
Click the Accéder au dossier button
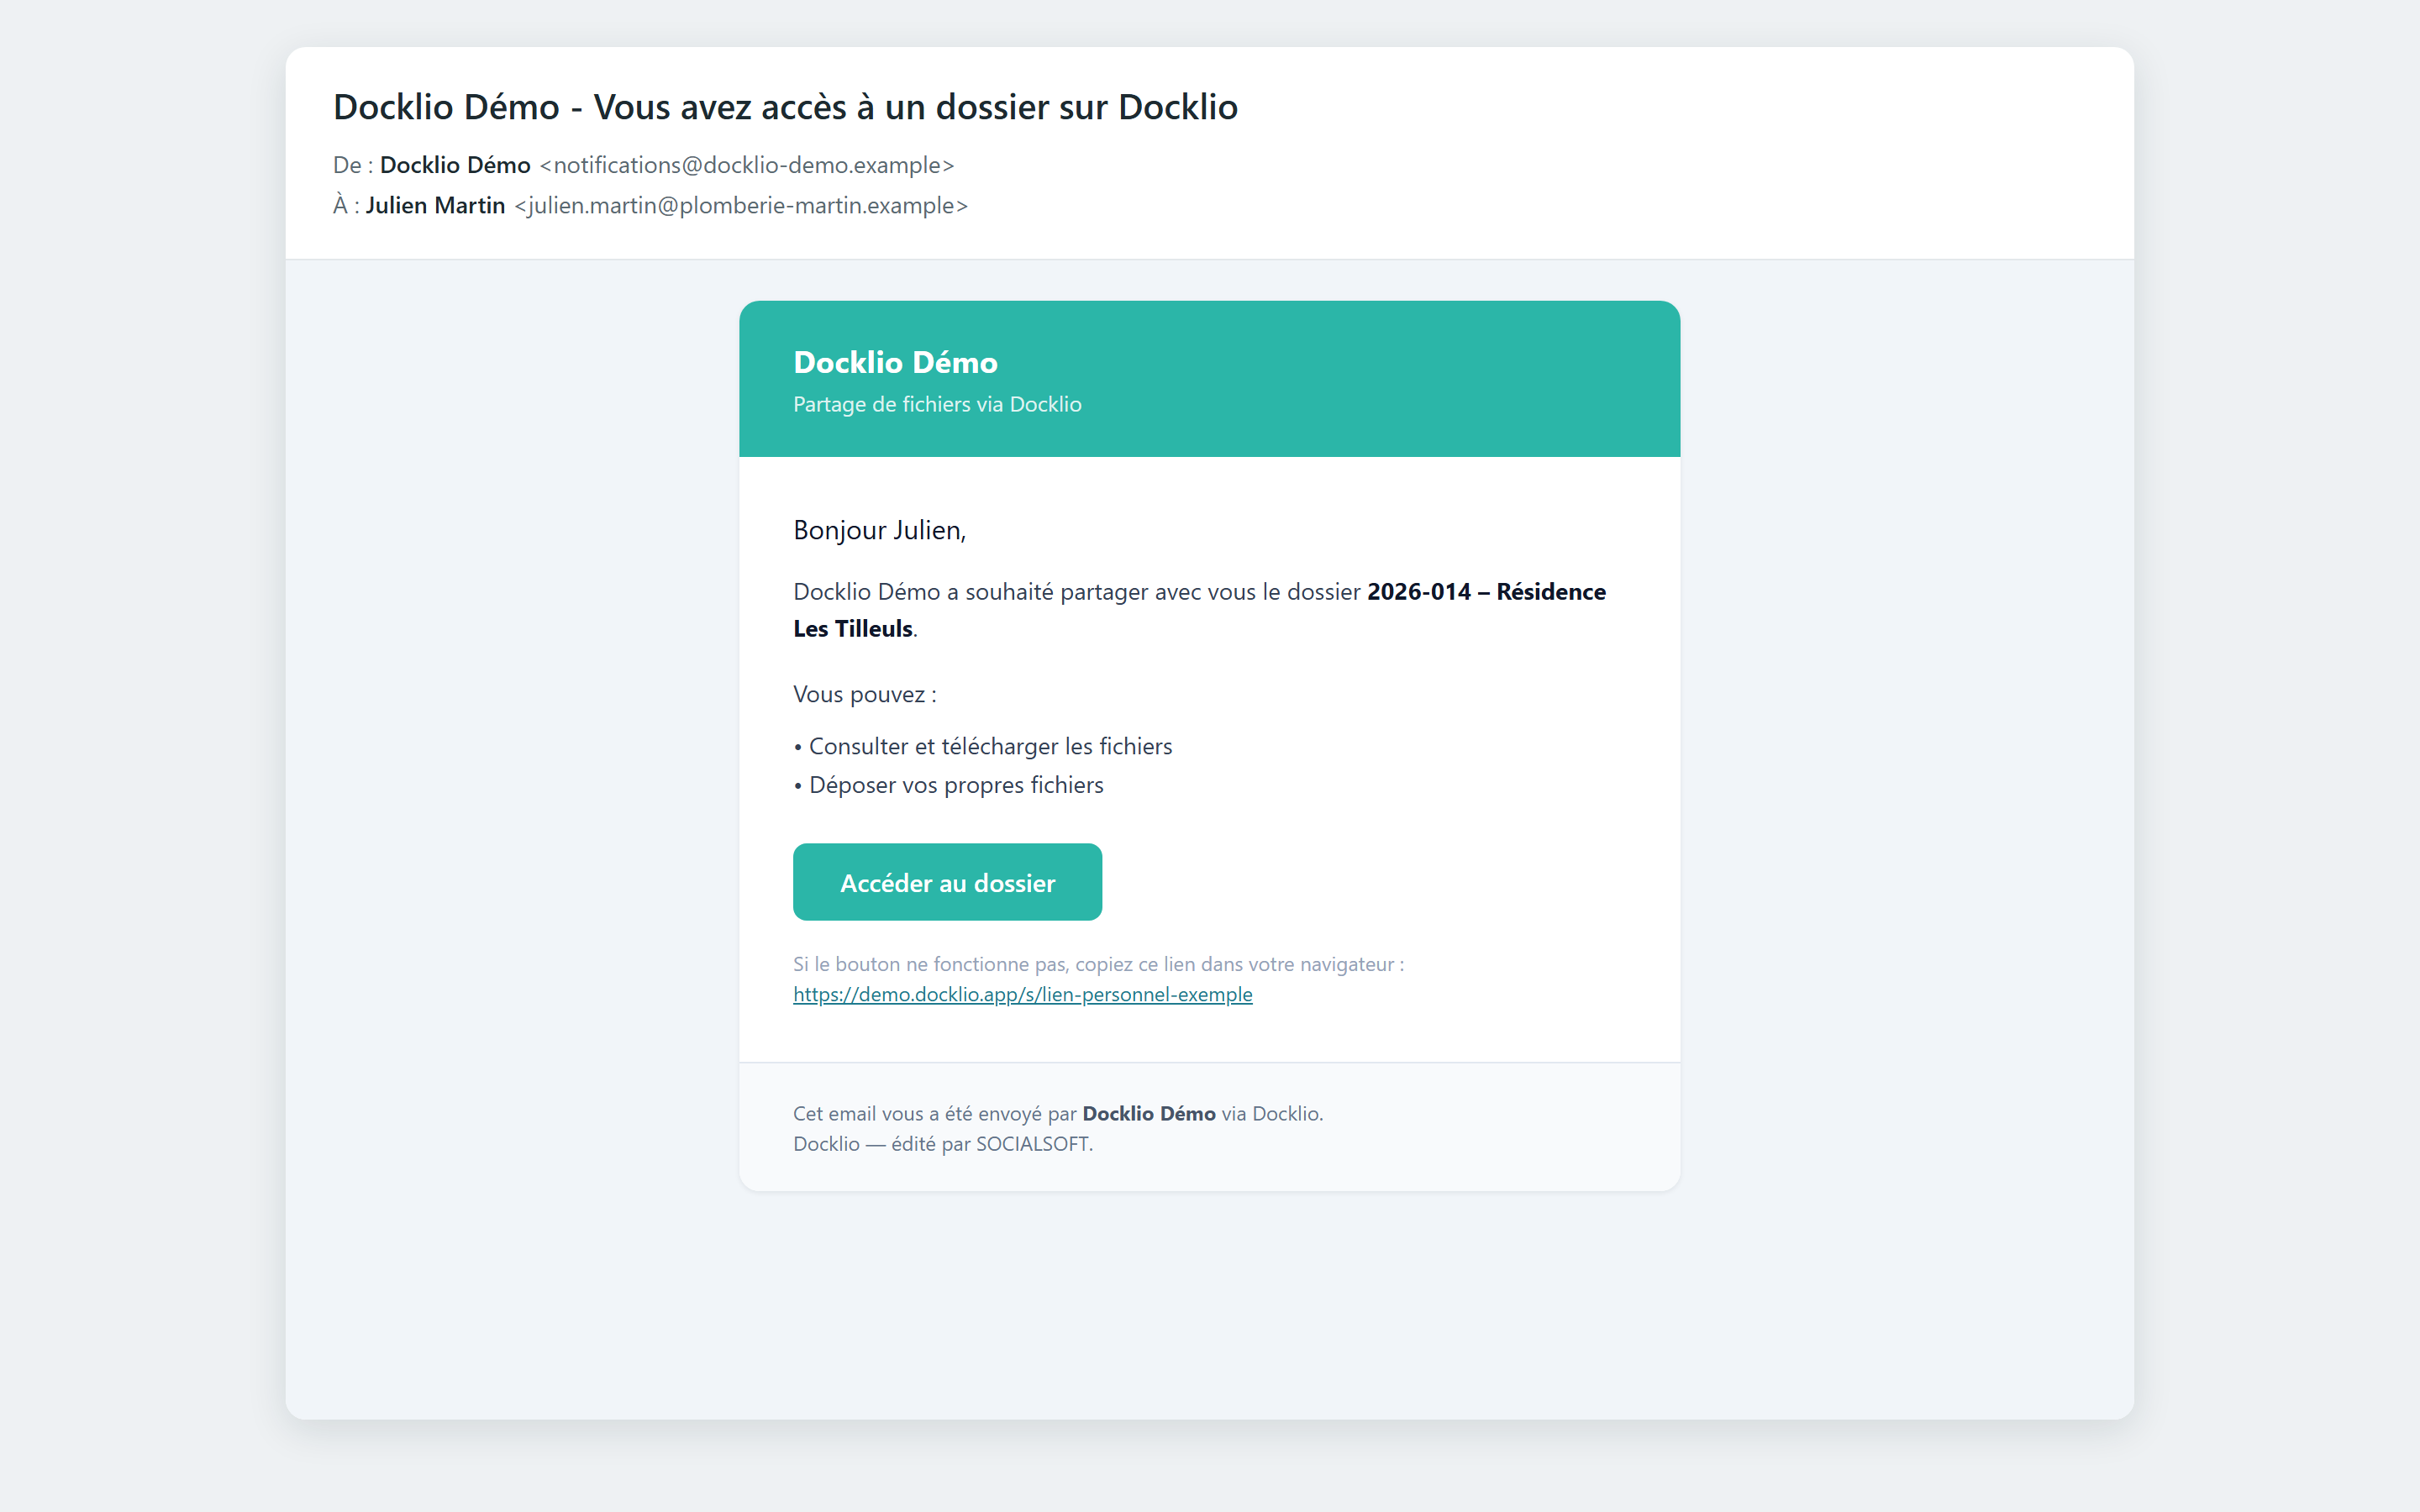pos(947,882)
